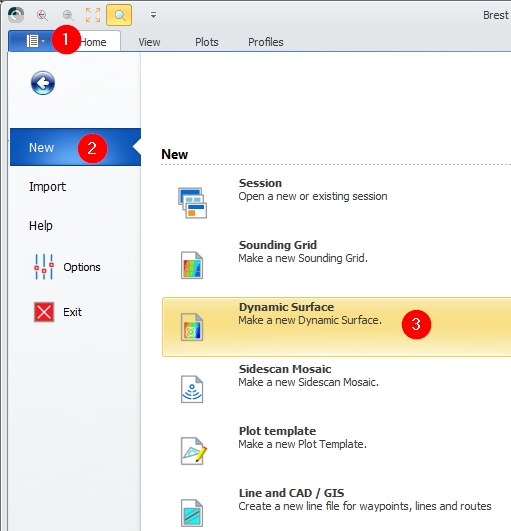Viewport: 511px width, 531px height.
Task: Click the Dynamic Surface file icon
Action: coord(192,327)
